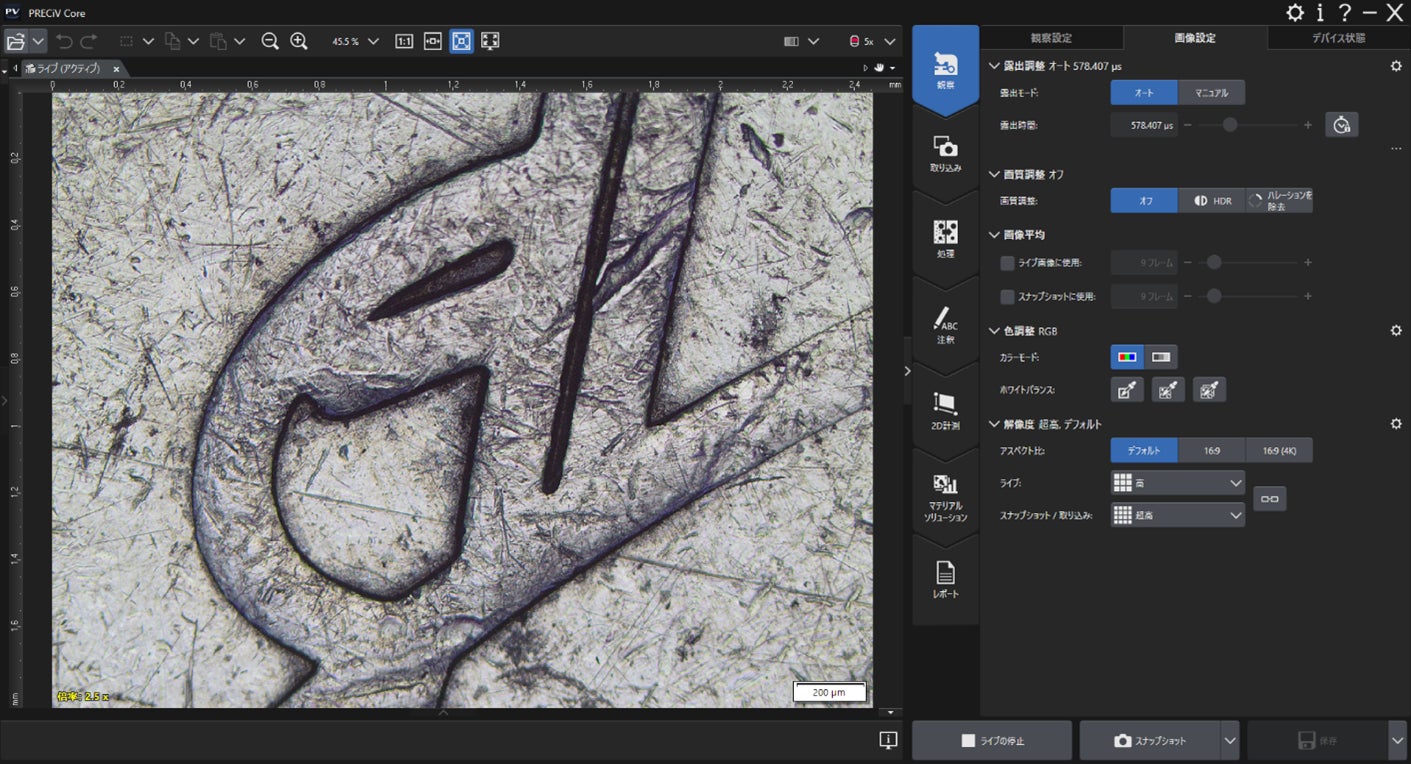Open dropdown arrow next to folder icon

[x=38, y=41]
